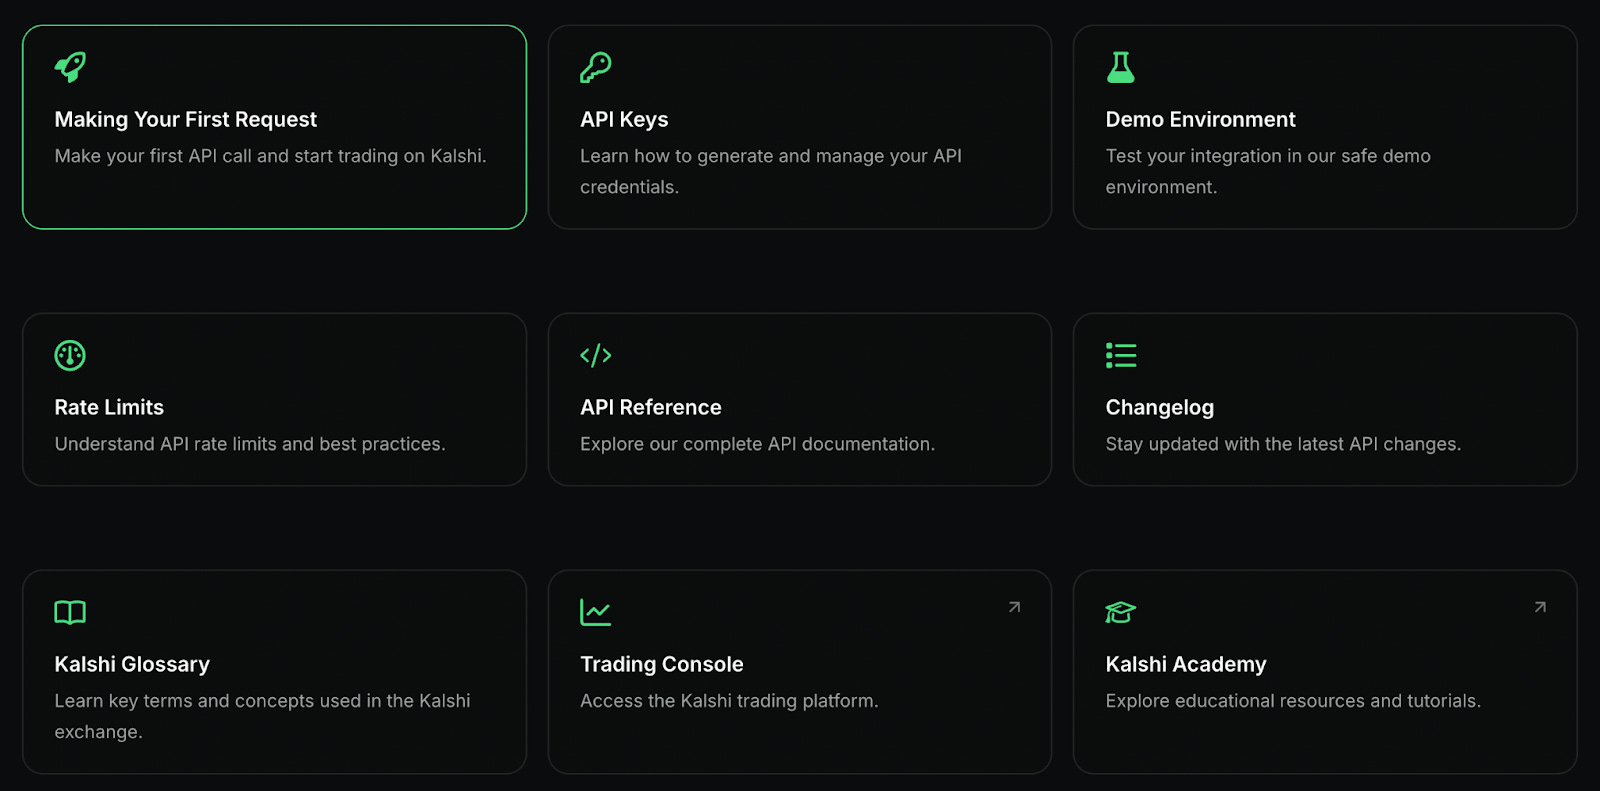Open the API Keys heading link

coord(624,119)
